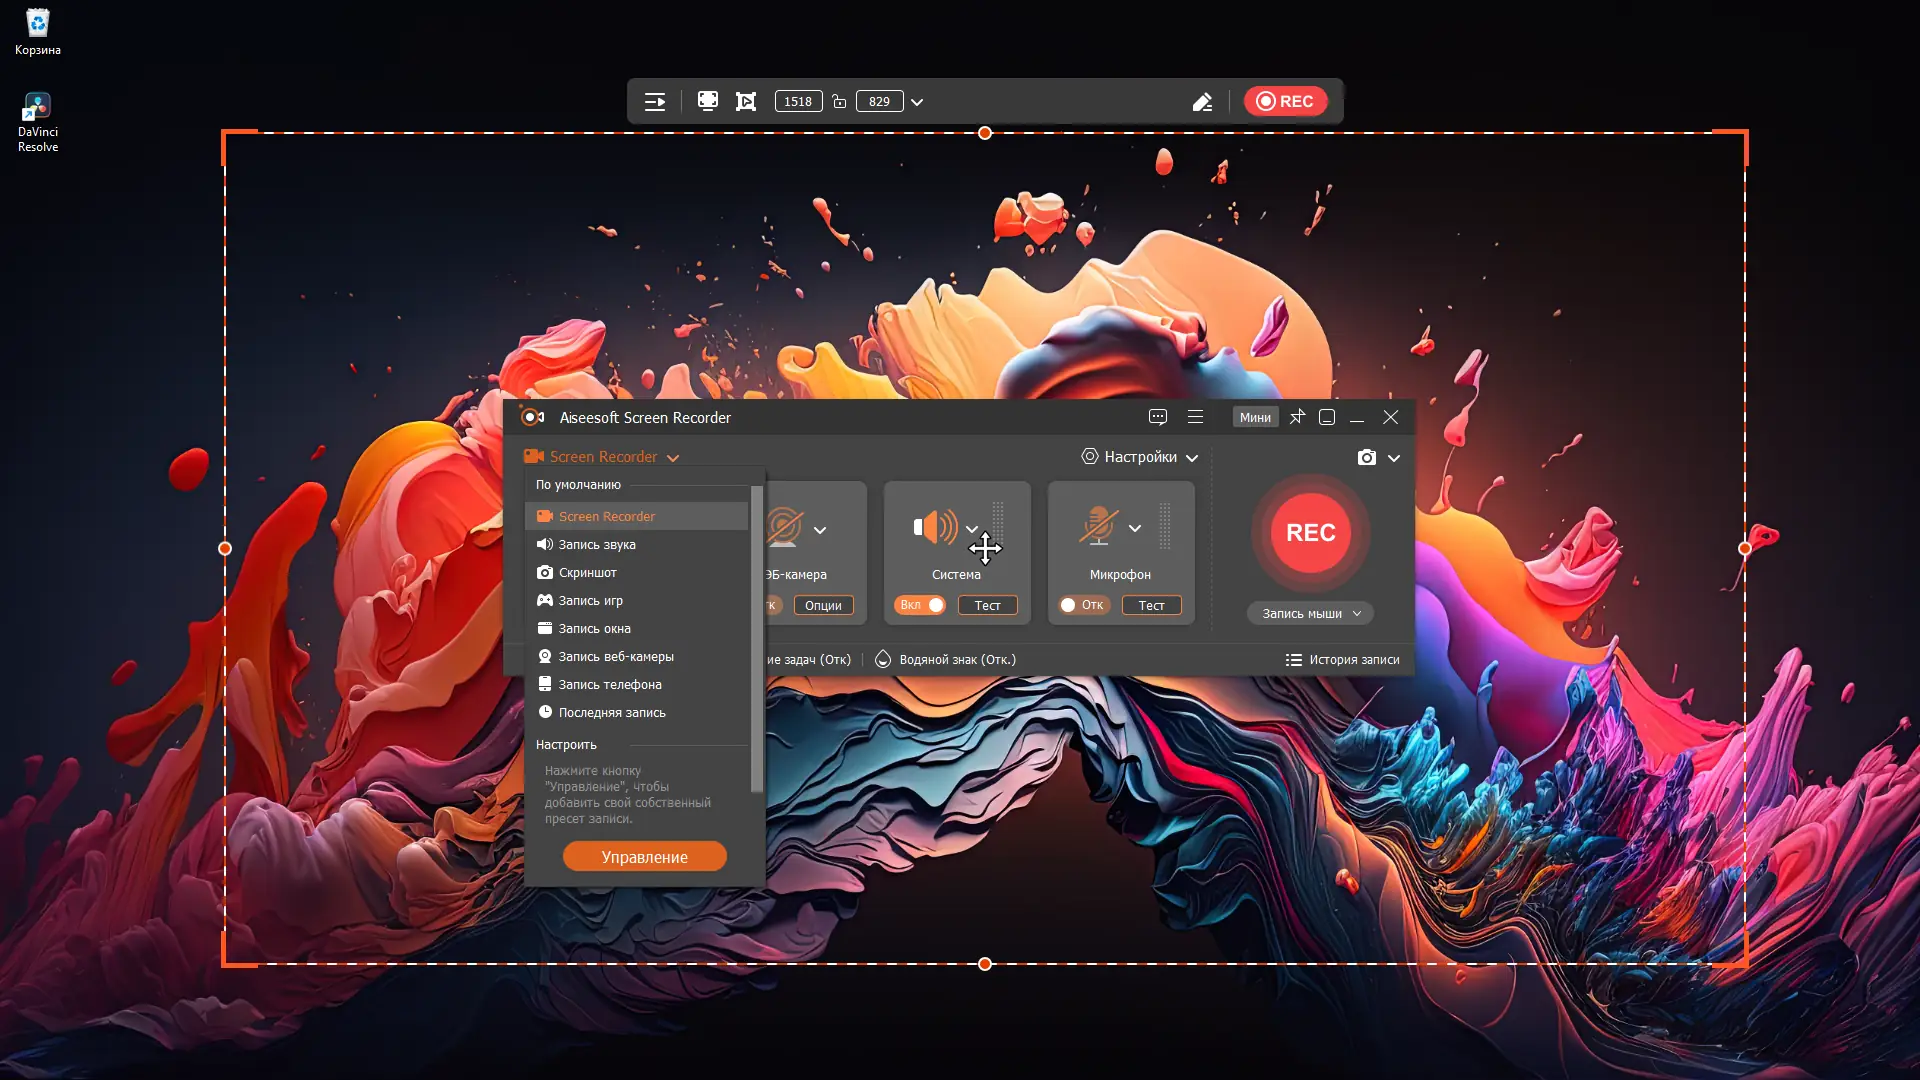The height and width of the screenshot is (1080, 1920).
Task: Open the Запись мыши dropdown
Action: pos(1310,613)
